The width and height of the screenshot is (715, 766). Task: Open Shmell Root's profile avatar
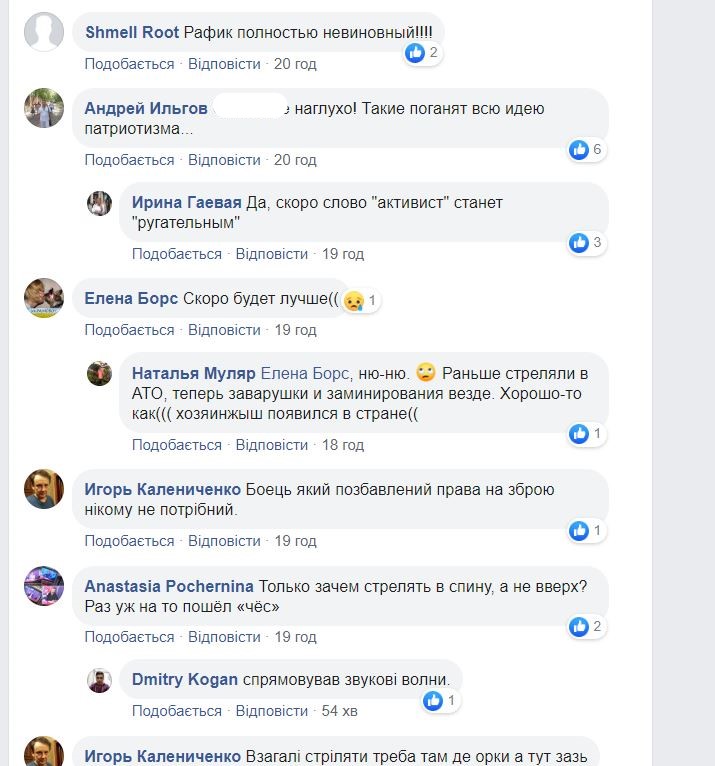[x=44, y=31]
